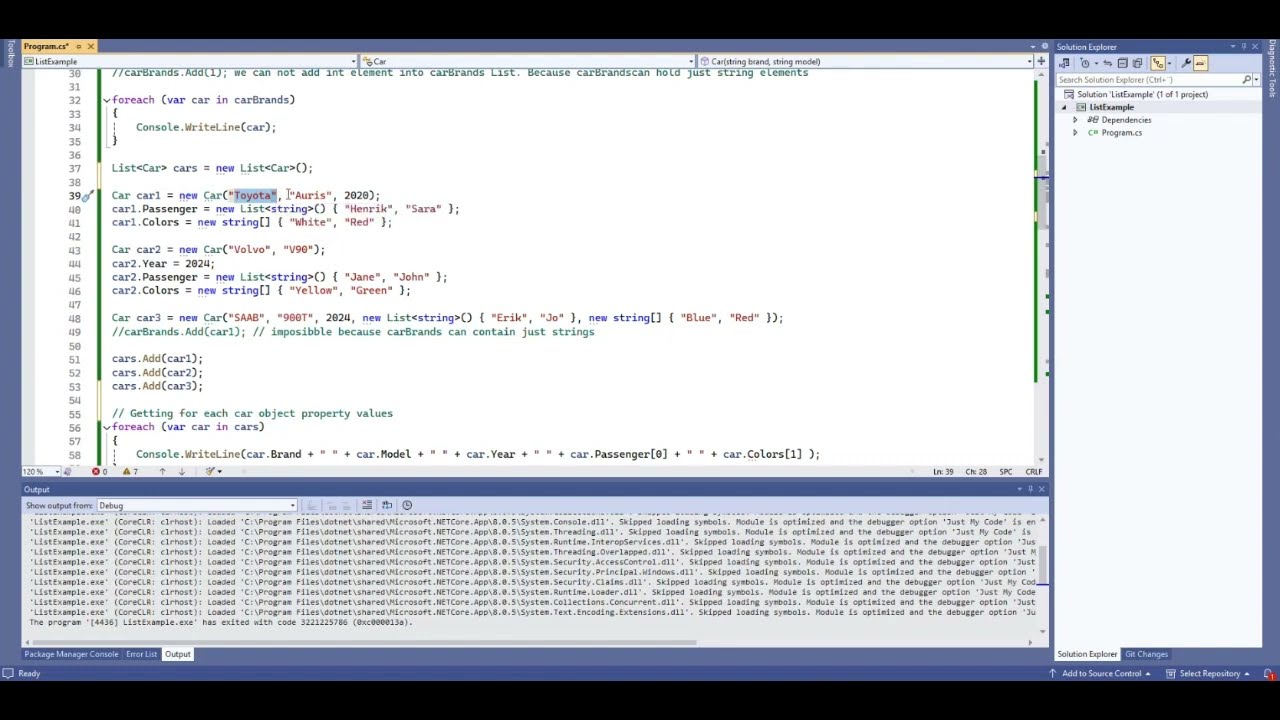Click magnifier search icon in Solution Explorer
This screenshot has width=1280, height=720.
pyautogui.click(x=1247, y=80)
